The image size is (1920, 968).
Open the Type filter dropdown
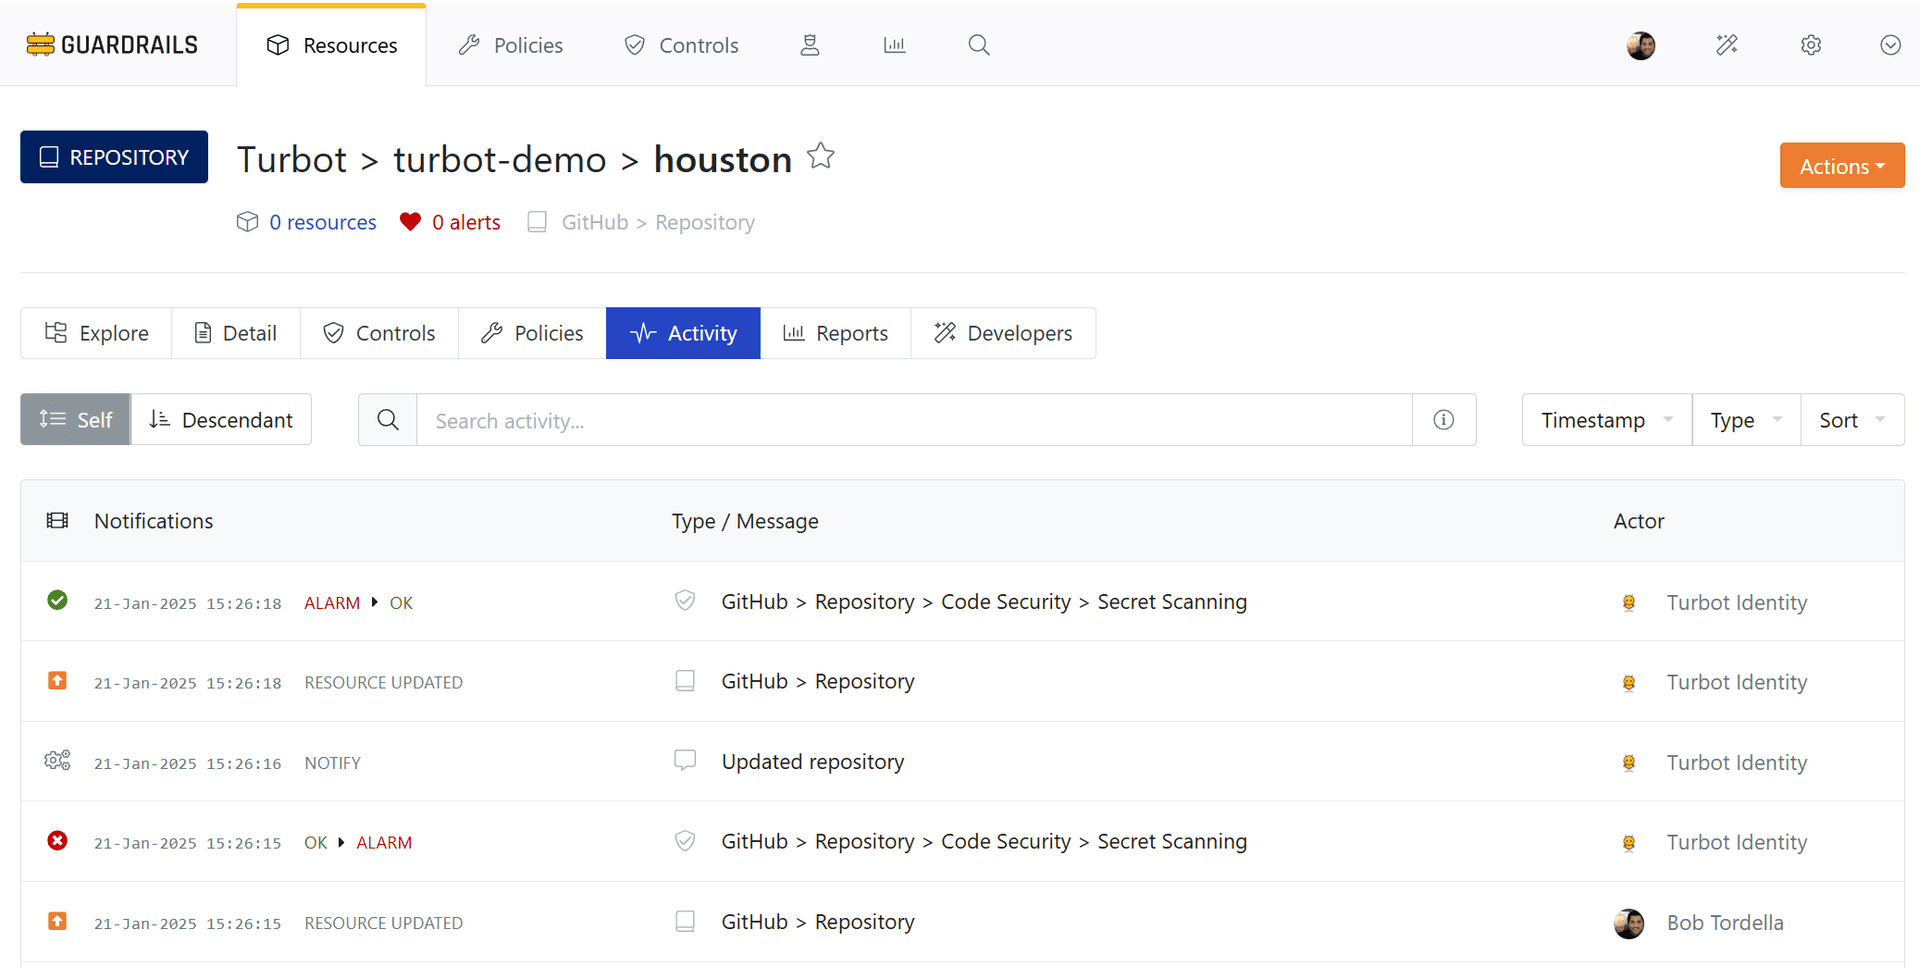coord(1744,419)
